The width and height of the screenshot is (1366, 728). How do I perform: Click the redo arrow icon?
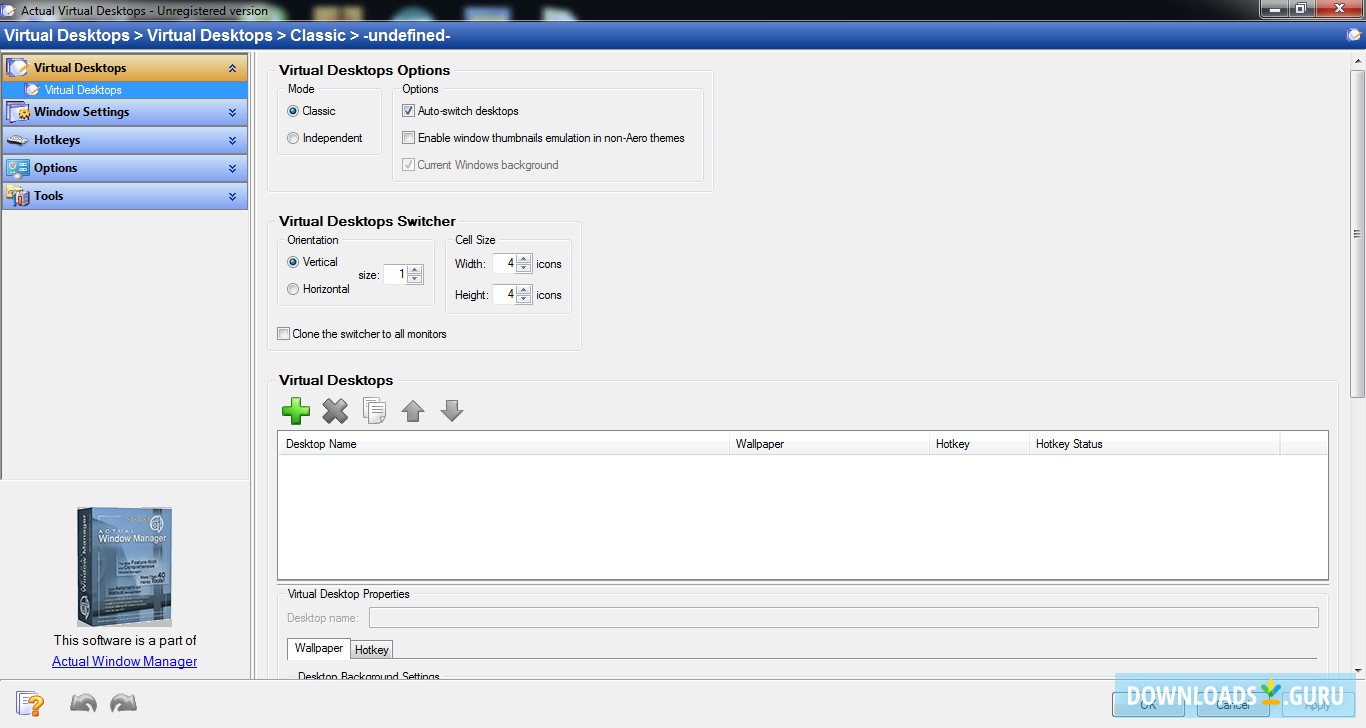click(123, 703)
